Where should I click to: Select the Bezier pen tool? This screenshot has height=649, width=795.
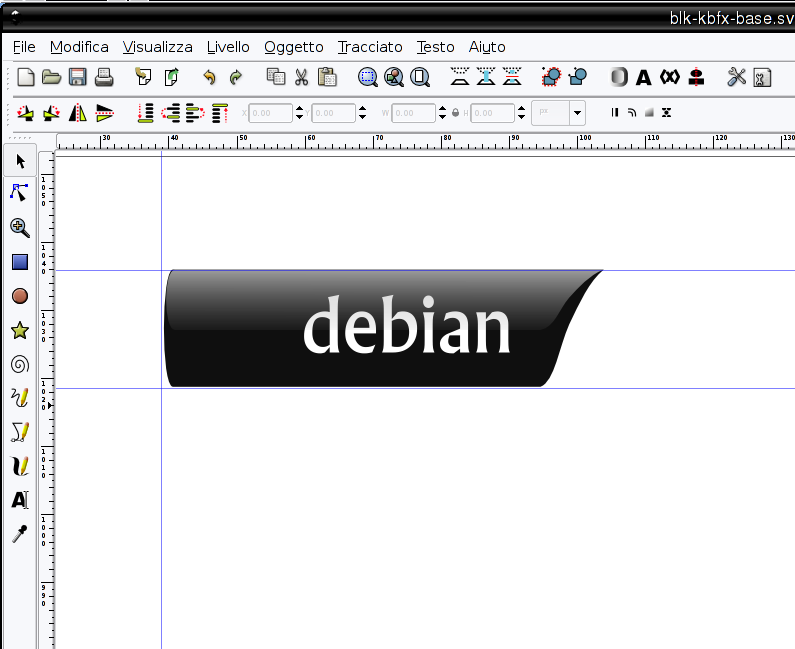20,432
